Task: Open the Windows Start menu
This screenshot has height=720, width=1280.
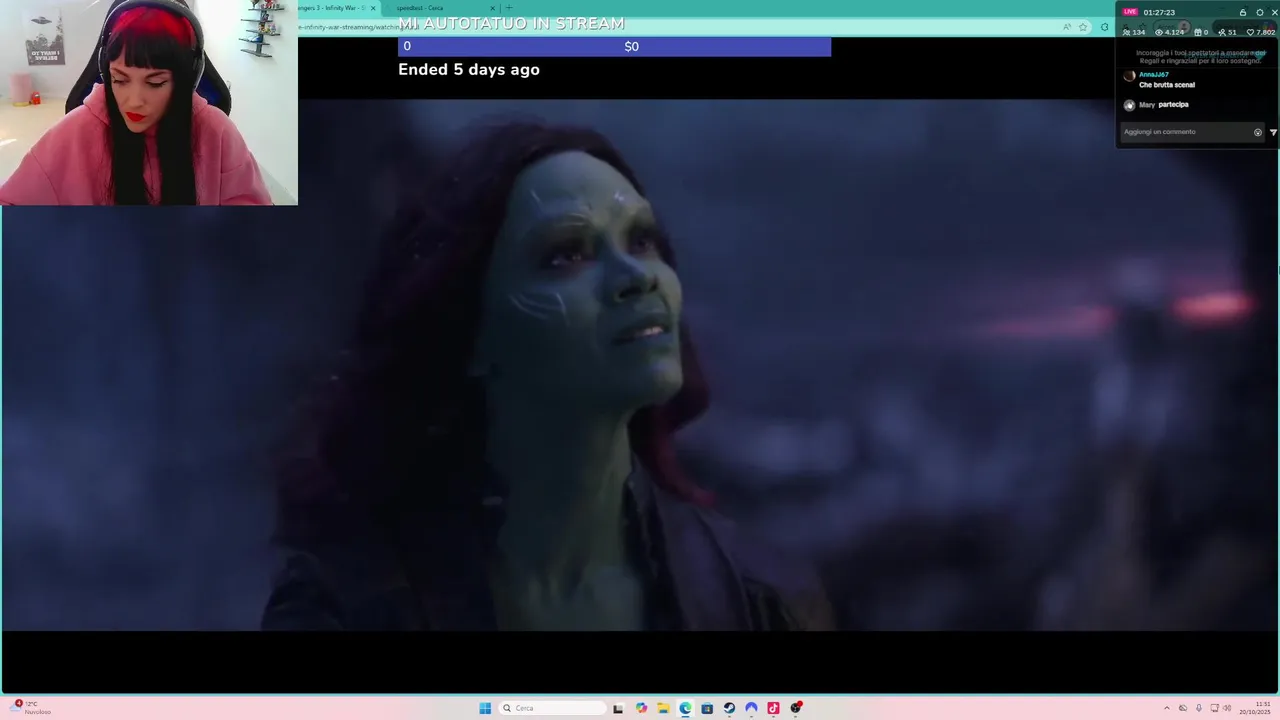Action: 485,708
